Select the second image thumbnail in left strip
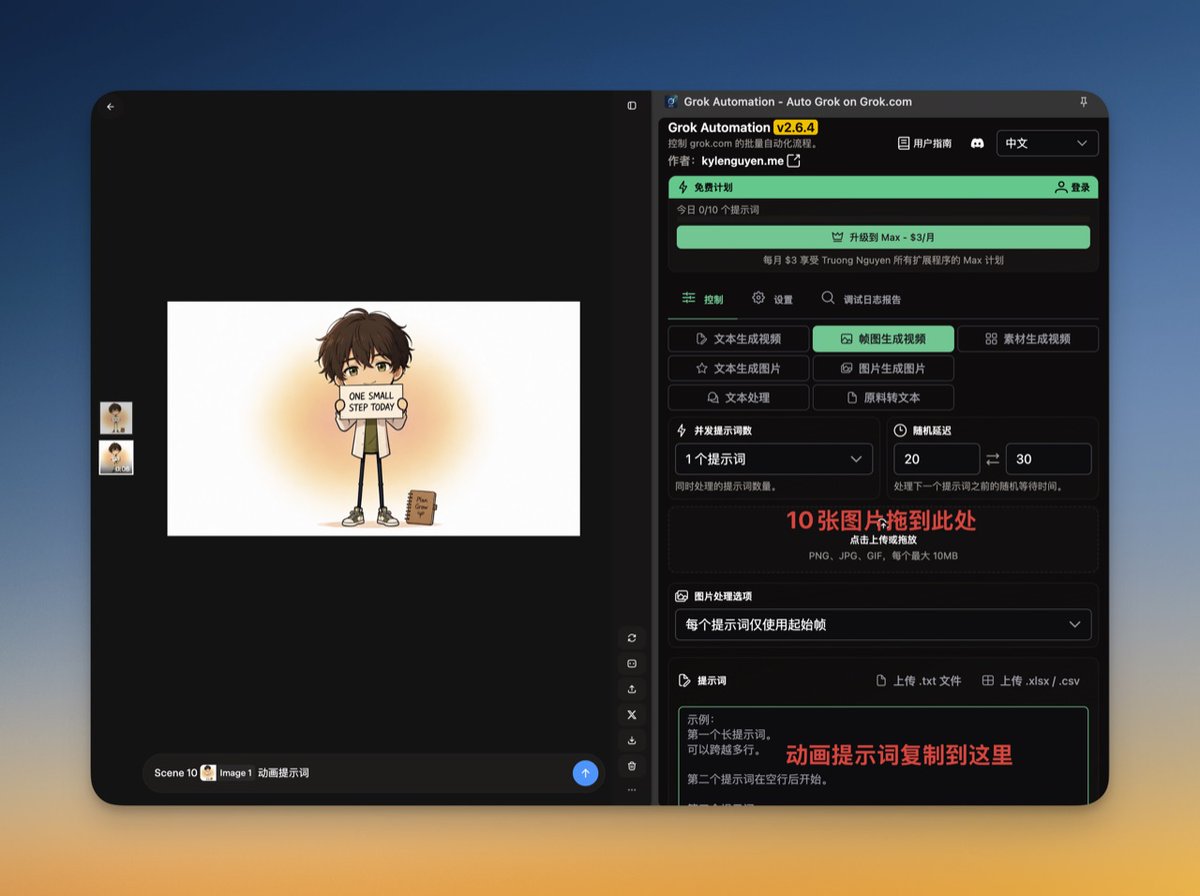Image resolution: width=1200 pixels, height=896 pixels. click(x=116, y=458)
